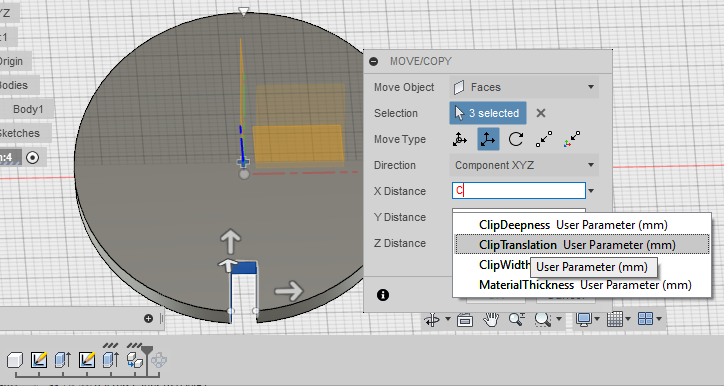Select the greyed-out pending feature in the timeline
The image size is (724, 386).
tap(159, 360)
